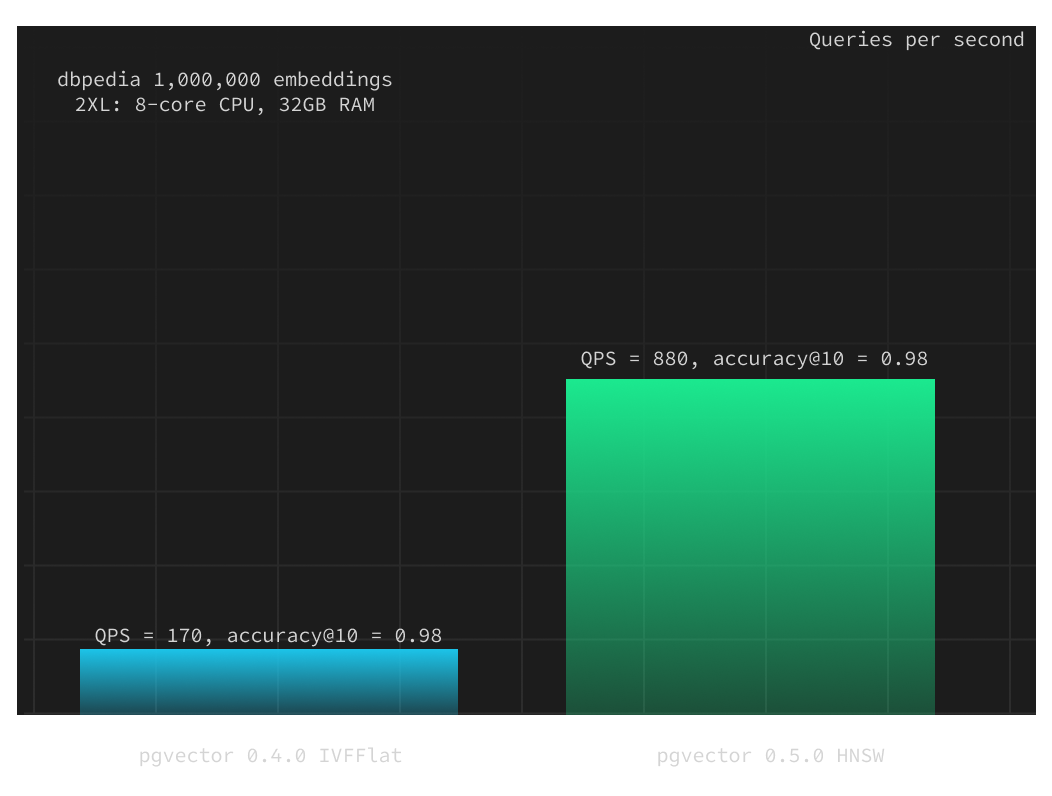Click the "2XL: 8-core CPU, 32GB RAM" line

pyautogui.click(x=225, y=104)
